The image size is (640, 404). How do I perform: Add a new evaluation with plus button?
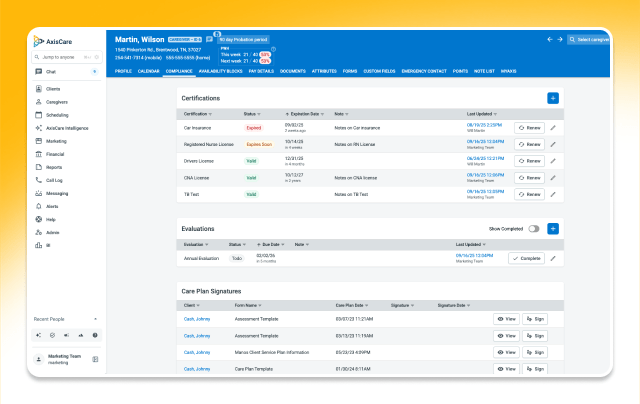553,228
